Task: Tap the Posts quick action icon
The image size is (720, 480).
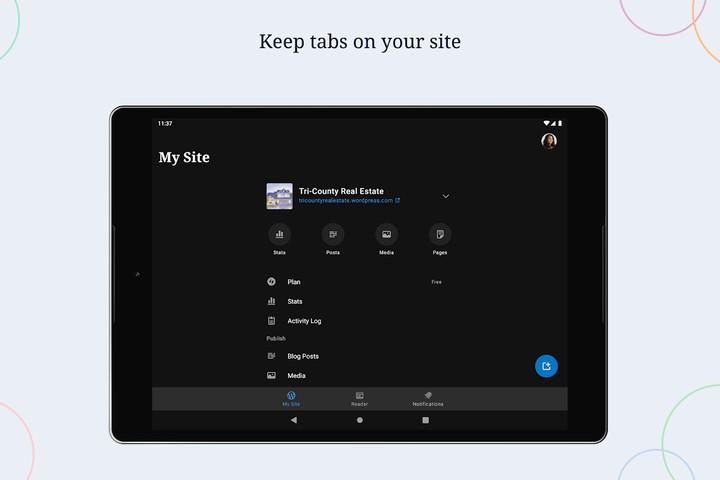Action: pyautogui.click(x=333, y=234)
